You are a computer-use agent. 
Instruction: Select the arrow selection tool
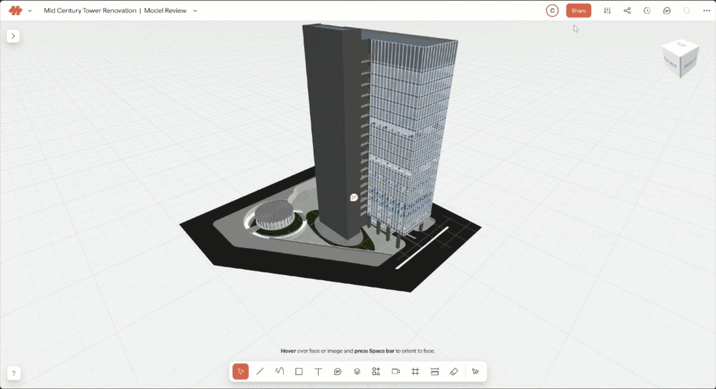point(241,372)
